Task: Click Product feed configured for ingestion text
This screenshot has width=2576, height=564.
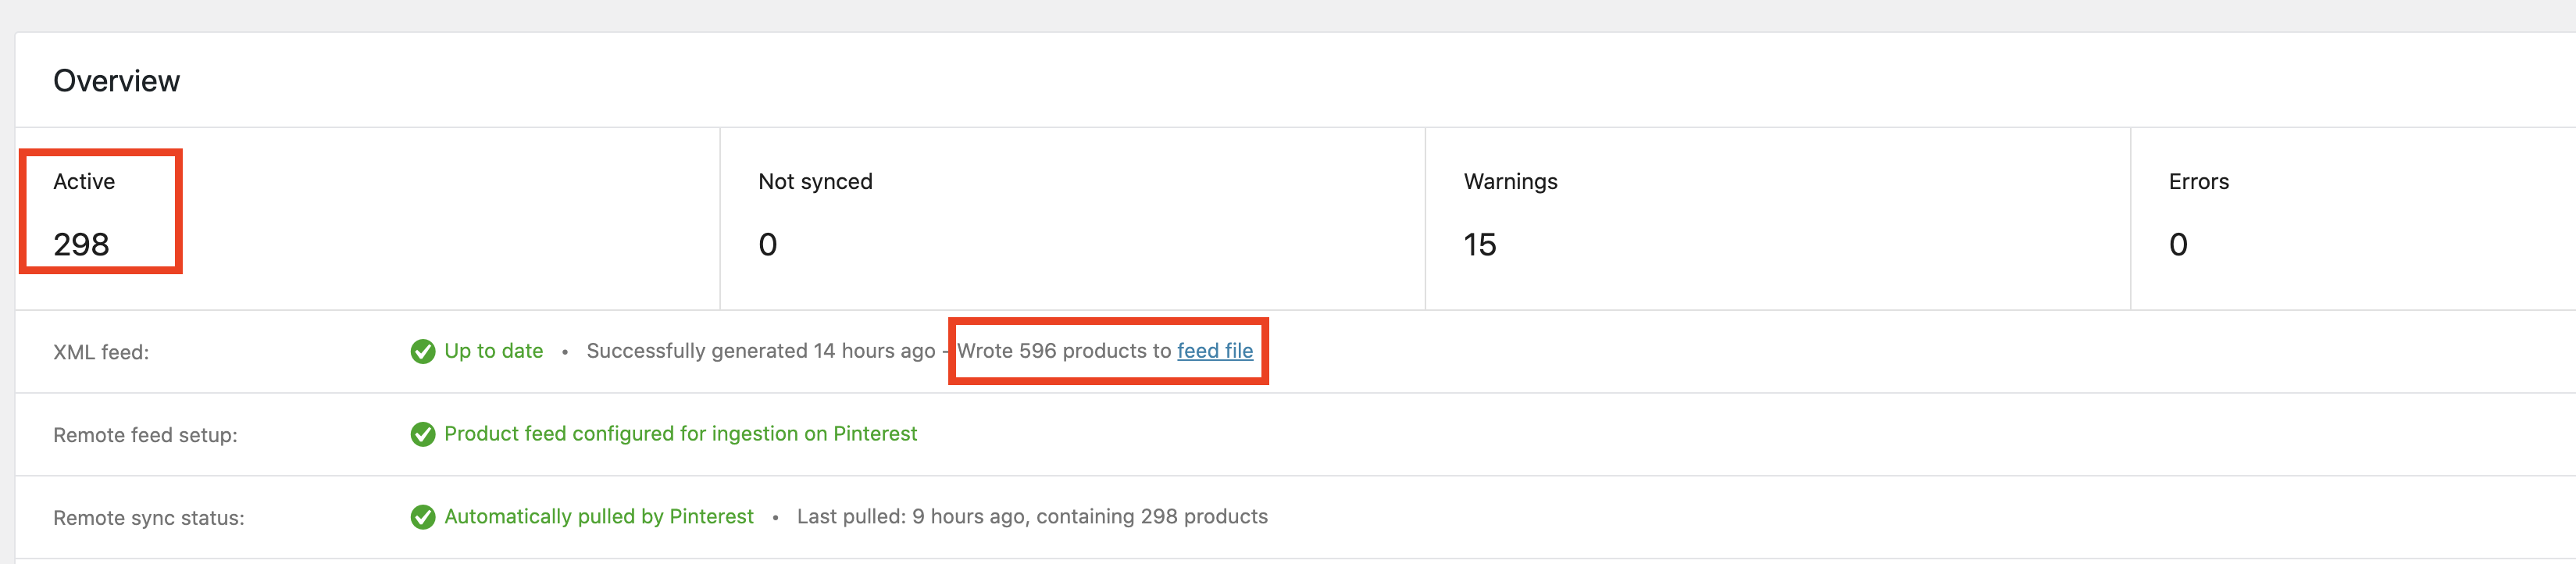Action: coord(680,434)
